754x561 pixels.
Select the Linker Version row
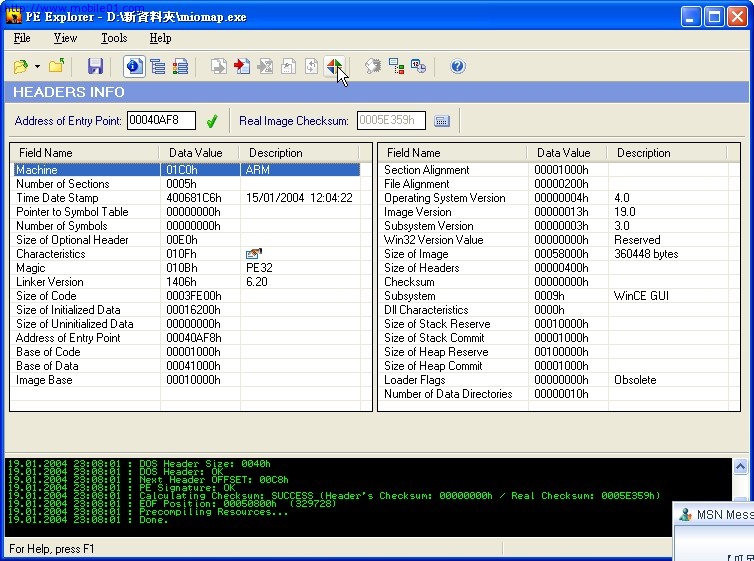click(x=187, y=282)
